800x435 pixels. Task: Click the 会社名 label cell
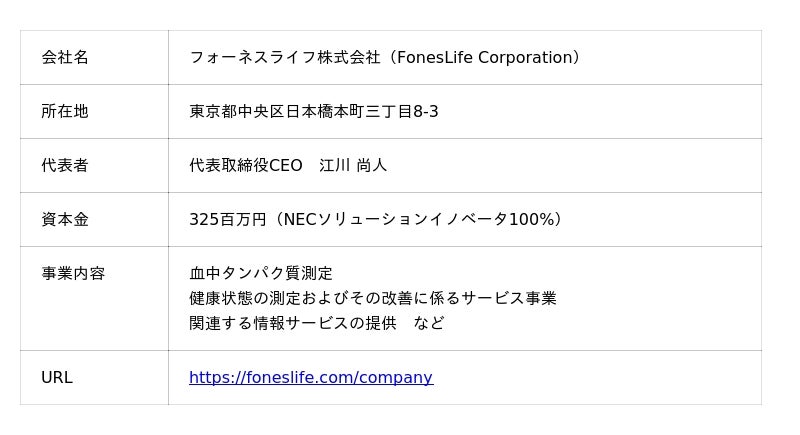[x=65, y=58]
